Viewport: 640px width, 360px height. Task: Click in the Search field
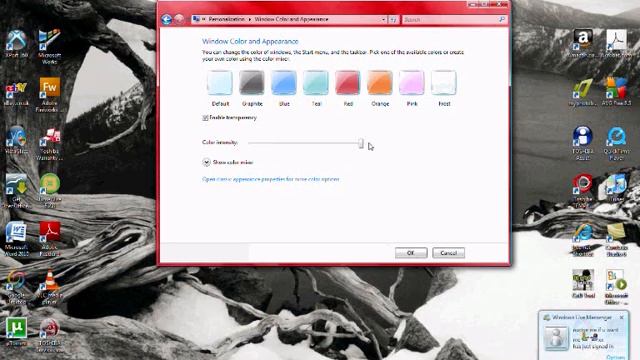449,19
